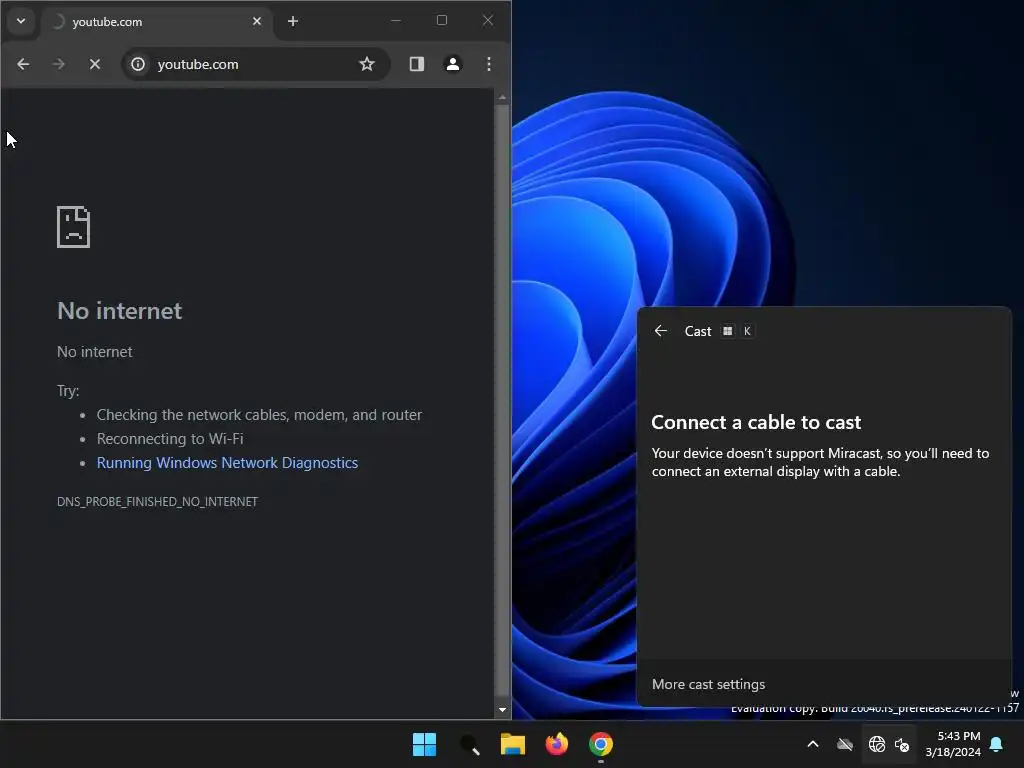1024x768 pixels.
Task: Open Chrome side panel
Action: coord(417,64)
